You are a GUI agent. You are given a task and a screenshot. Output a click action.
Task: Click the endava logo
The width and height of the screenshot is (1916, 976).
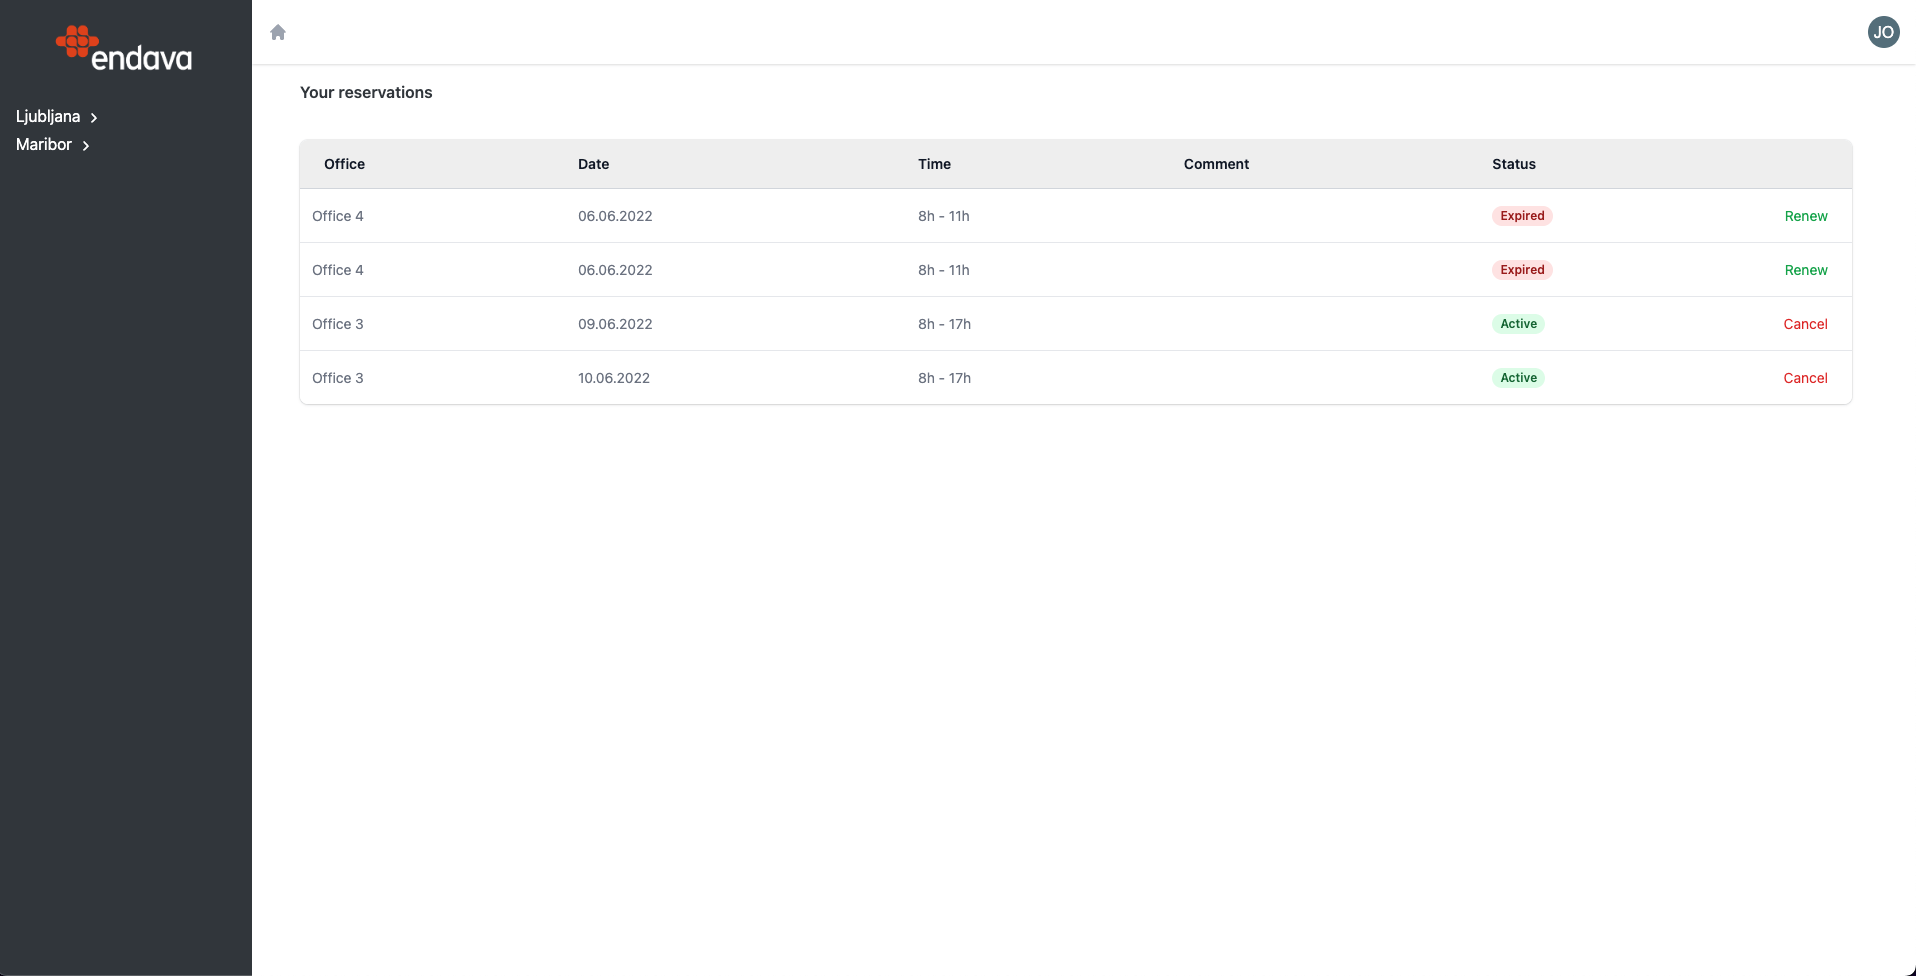click(124, 48)
